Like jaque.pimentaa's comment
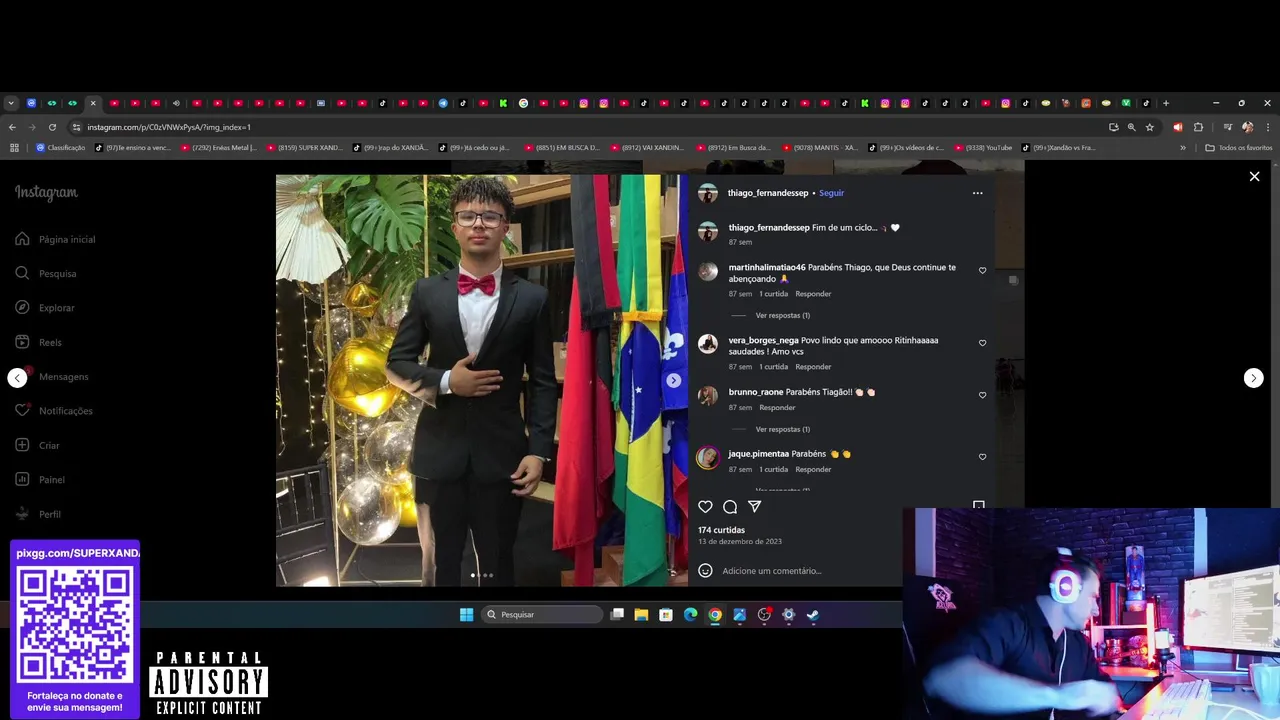 (x=982, y=457)
